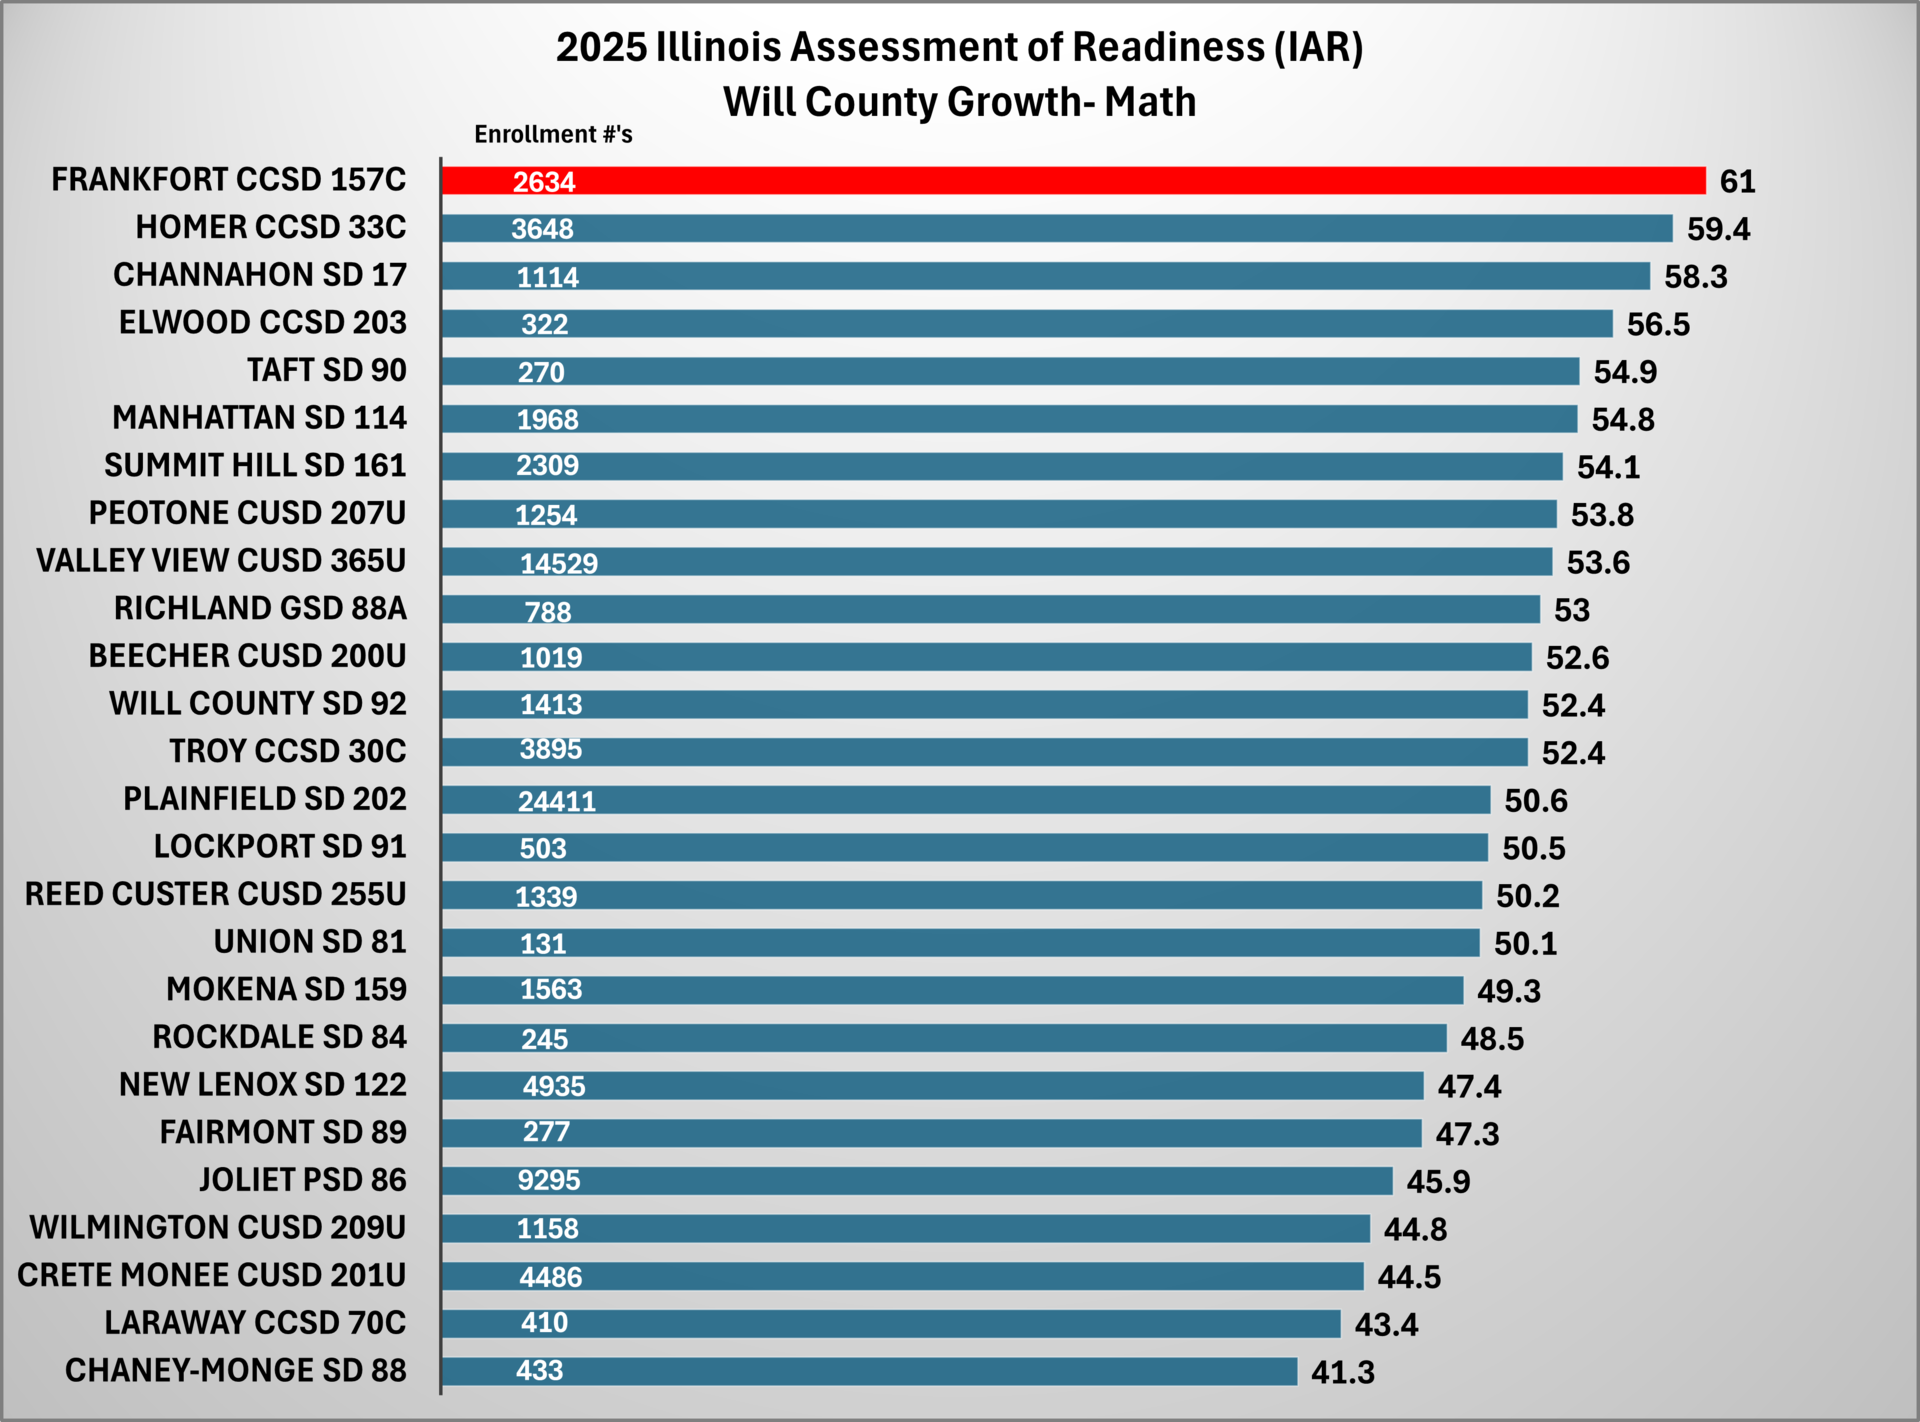The height and width of the screenshot is (1422, 1920).
Task: Click the 'CRETE MONEE CUSD 201U' label
Action: pyautogui.click(x=212, y=1275)
